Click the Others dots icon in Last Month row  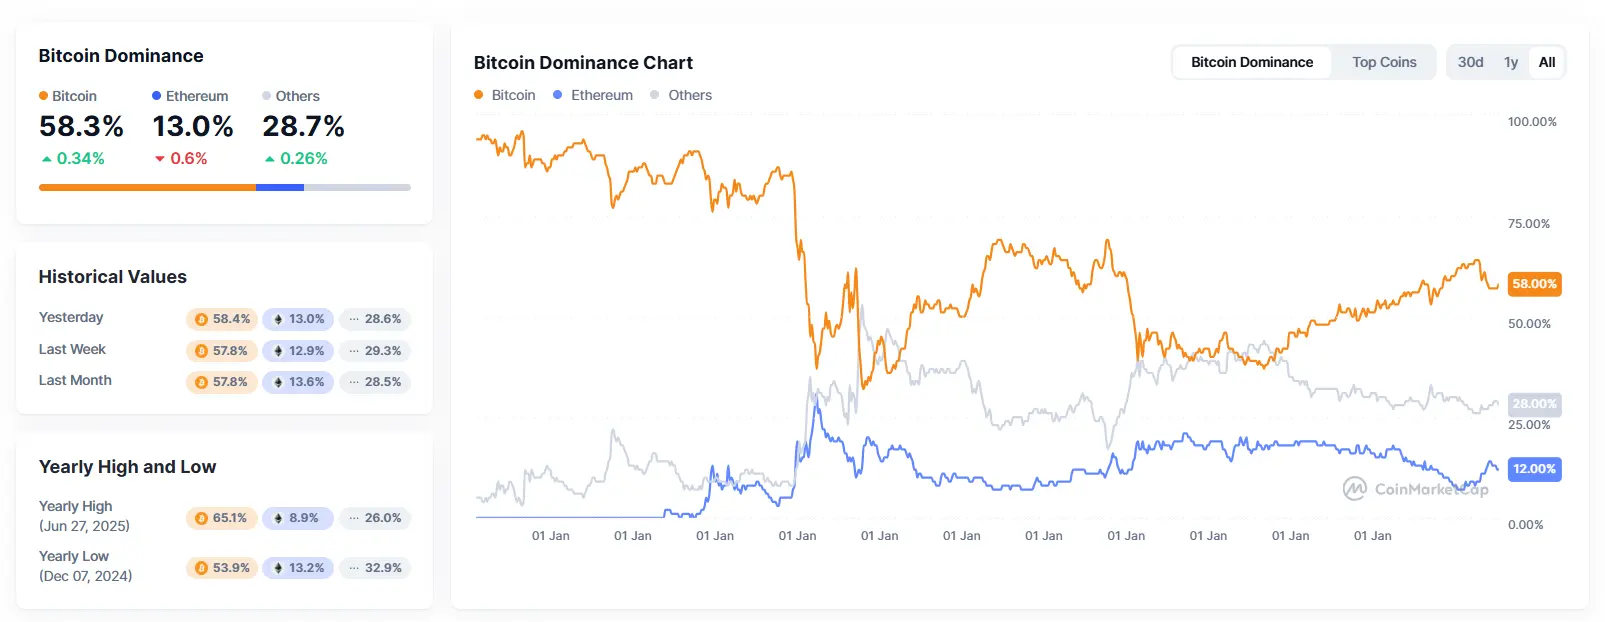pos(354,382)
